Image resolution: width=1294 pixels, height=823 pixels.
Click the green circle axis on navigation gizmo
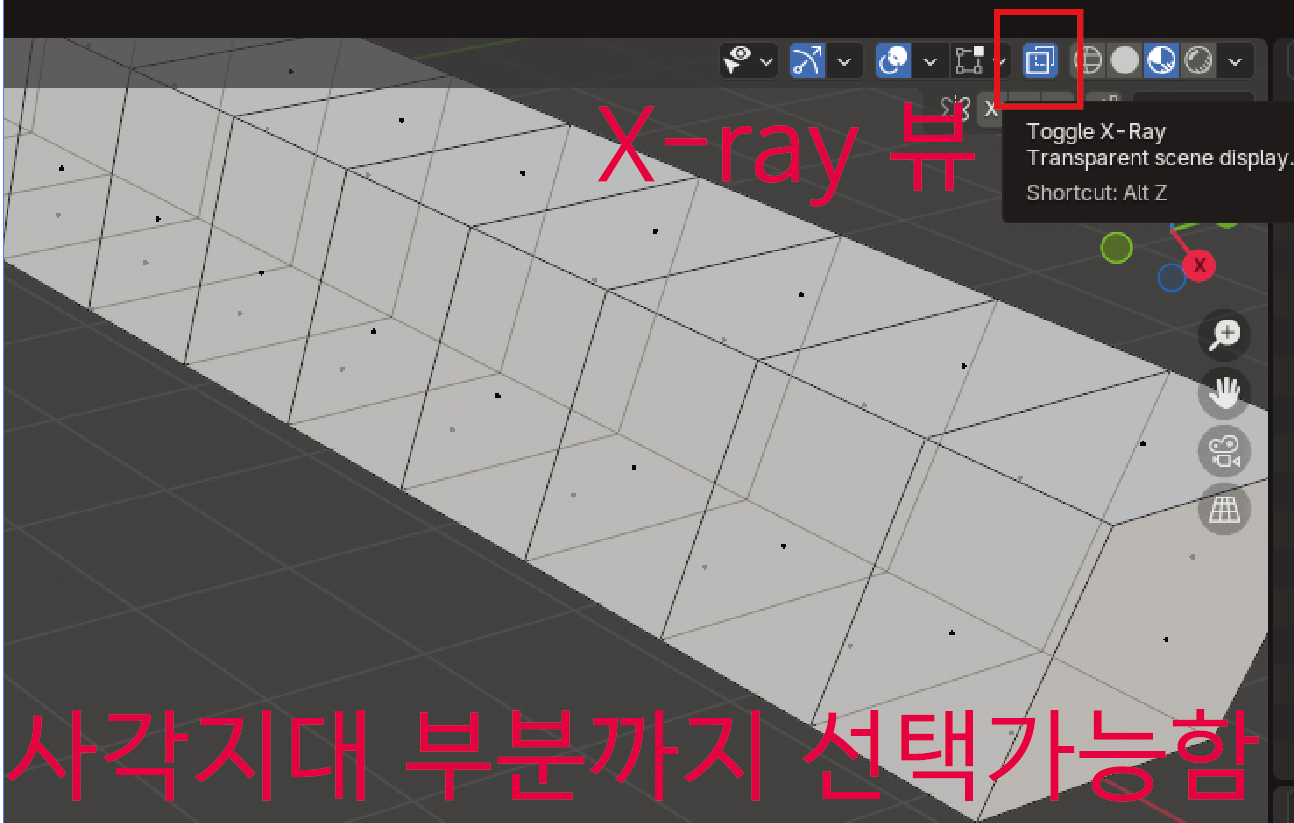[x=1116, y=247]
